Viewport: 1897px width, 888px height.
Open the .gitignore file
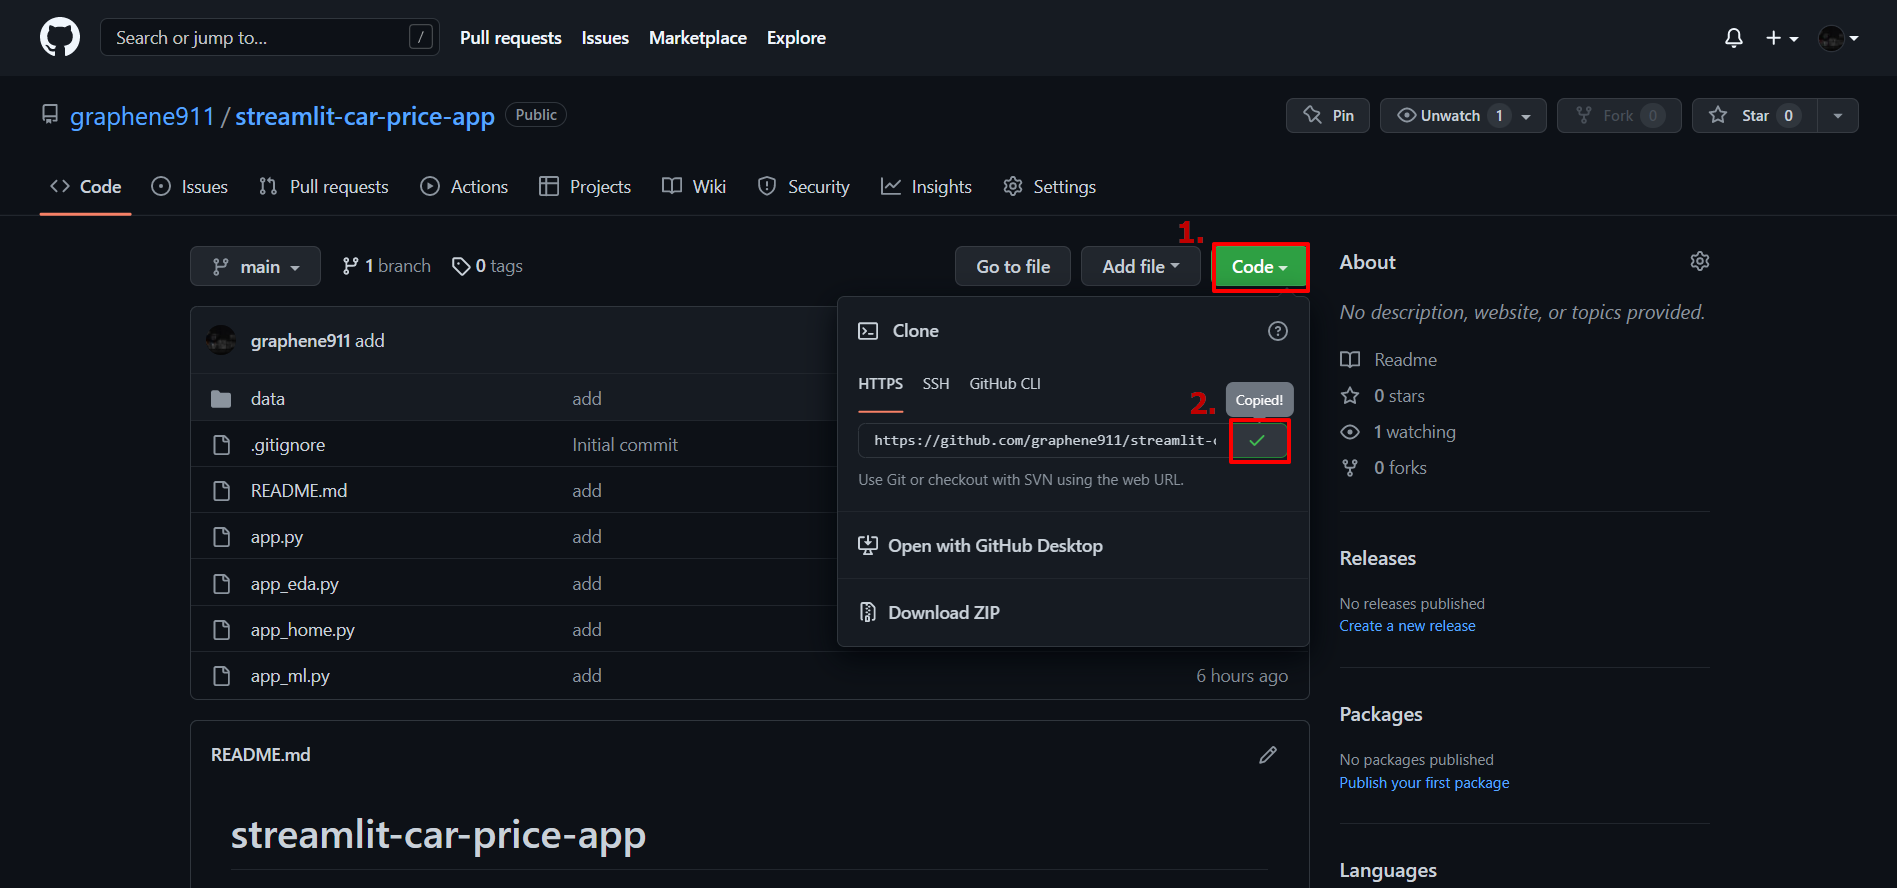pyautogui.click(x=288, y=445)
